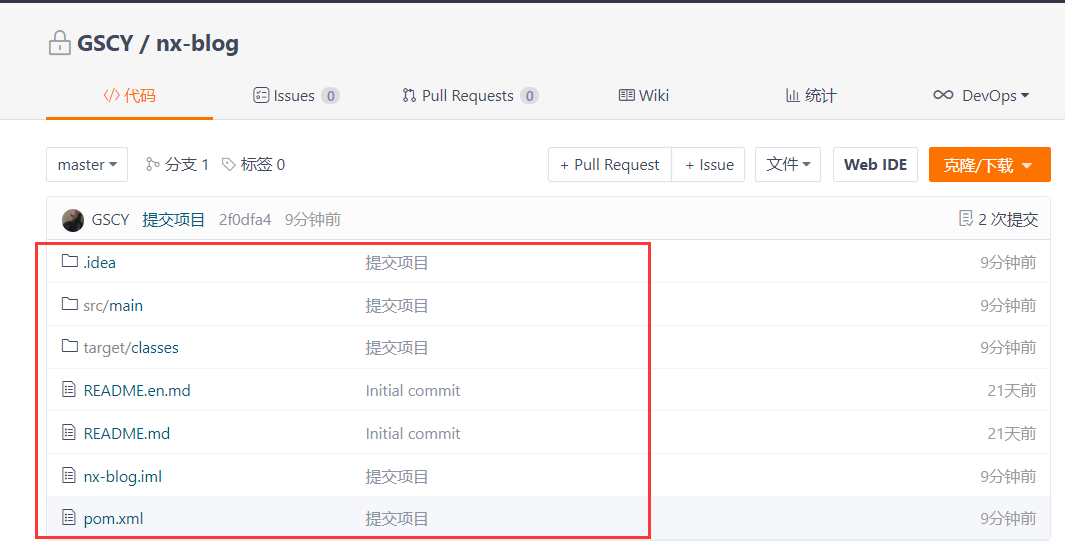The image size is (1065, 552).
Task: Create a new Pull Request button
Action: [610, 164]
